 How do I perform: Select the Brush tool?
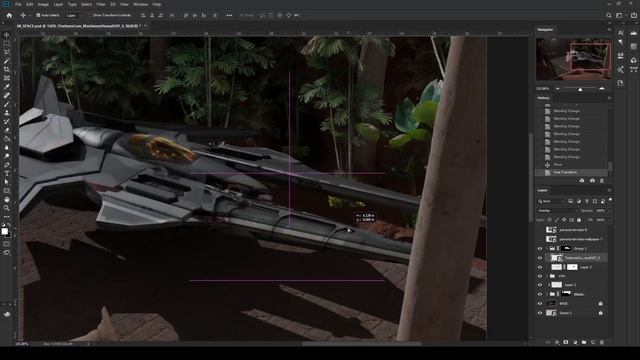[7, 104]
